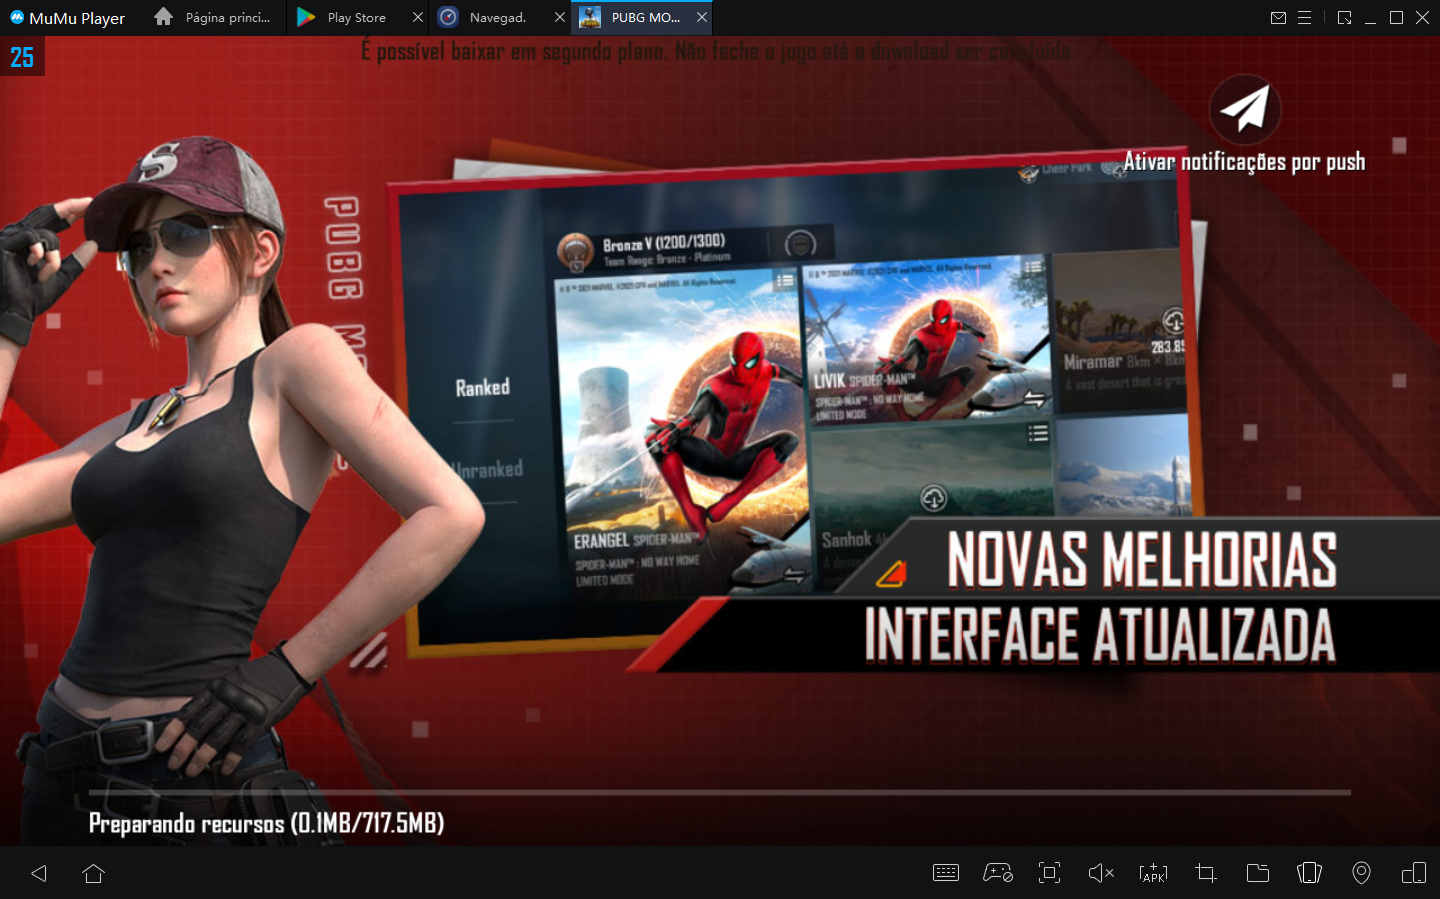Open the multi-instance devices icon
Screen dimensions: 1440x899
click(x=1413, y=873)
